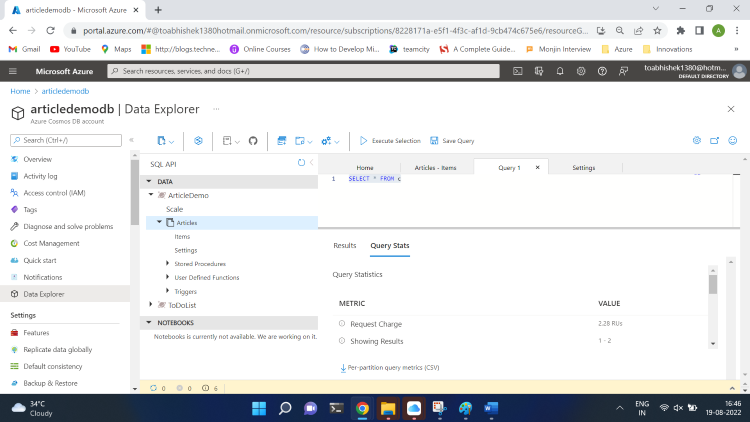Click the Save Query button

(452, 141)
